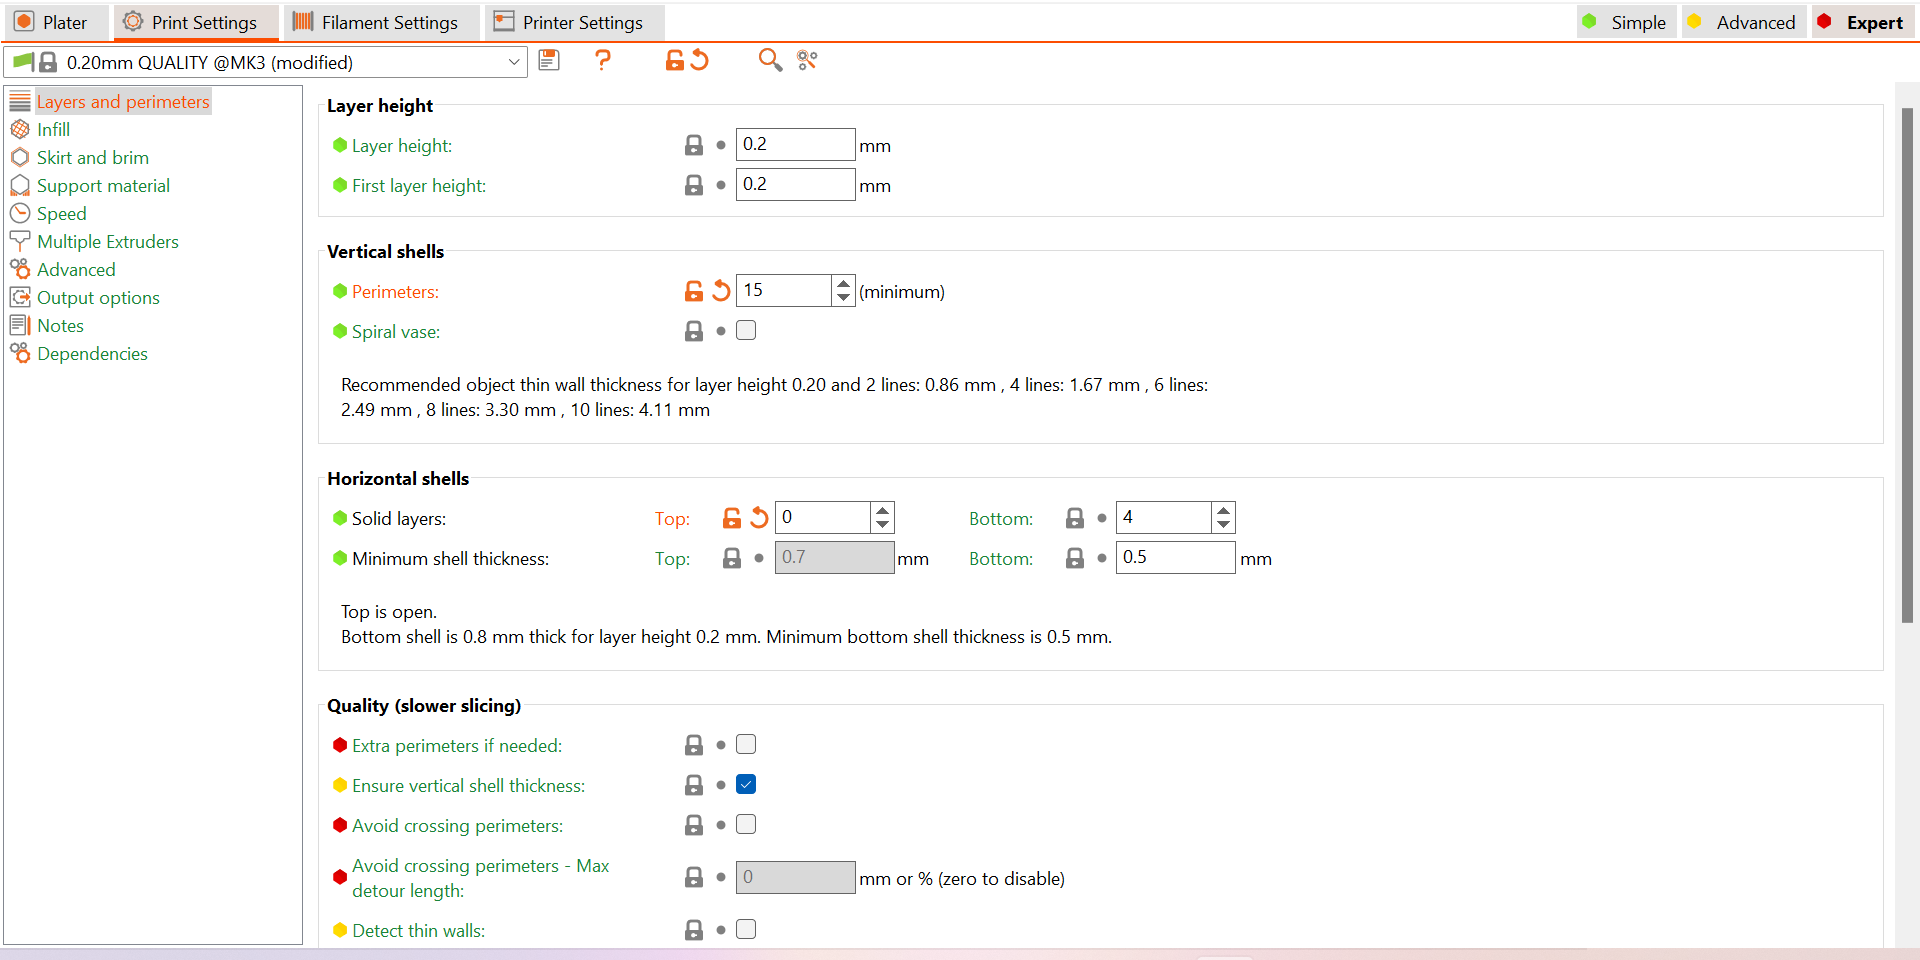Enable Avoid crossing perimeters checkbox
This screenshot has height=960, width=1920.
pos(746,825)
